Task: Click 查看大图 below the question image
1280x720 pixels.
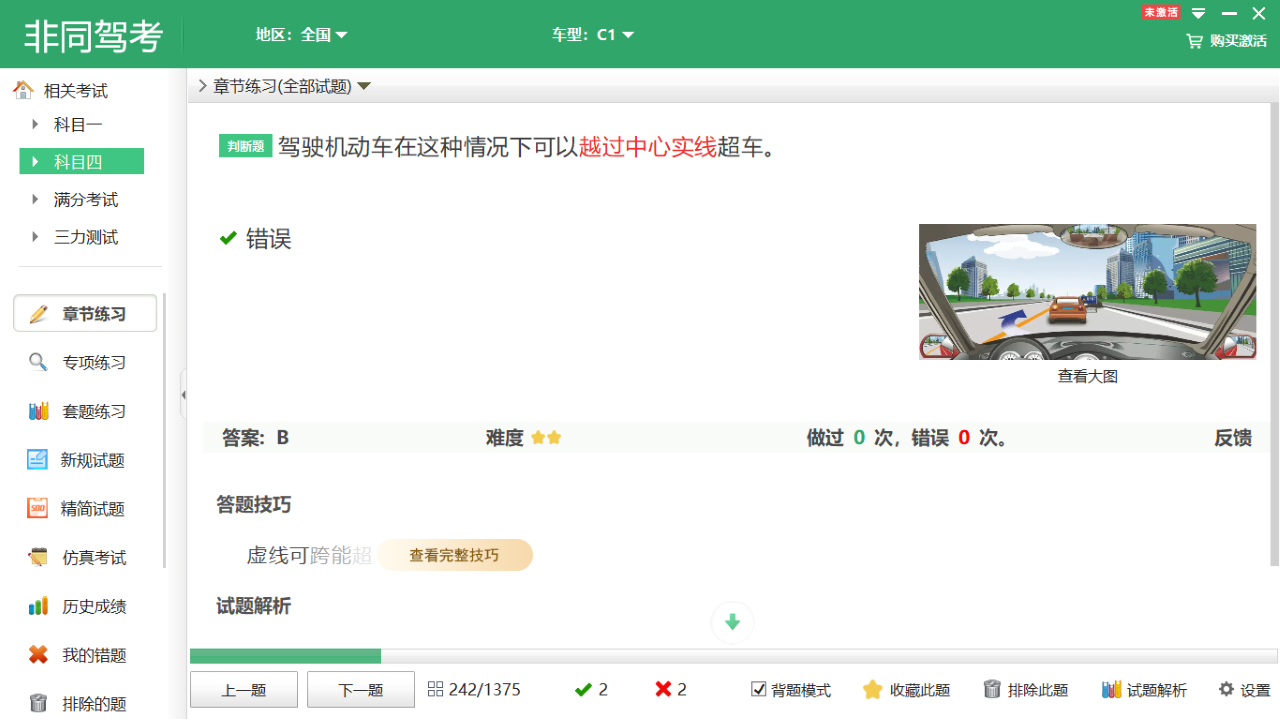Action: pos(1086,375)
